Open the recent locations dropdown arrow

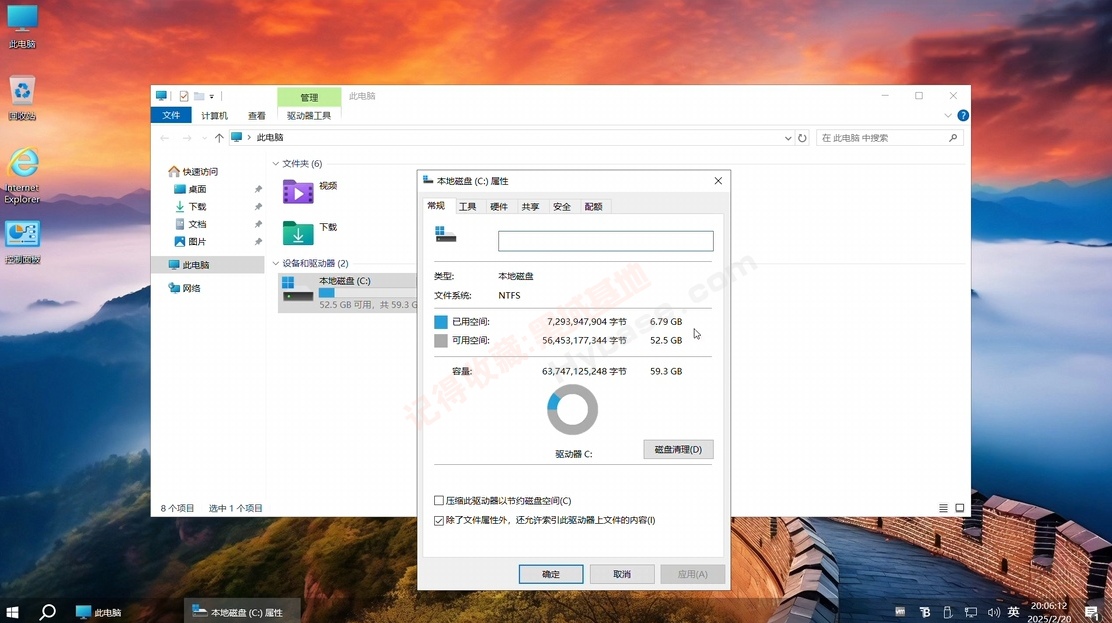pyautogui.click(x=204, y=138)
